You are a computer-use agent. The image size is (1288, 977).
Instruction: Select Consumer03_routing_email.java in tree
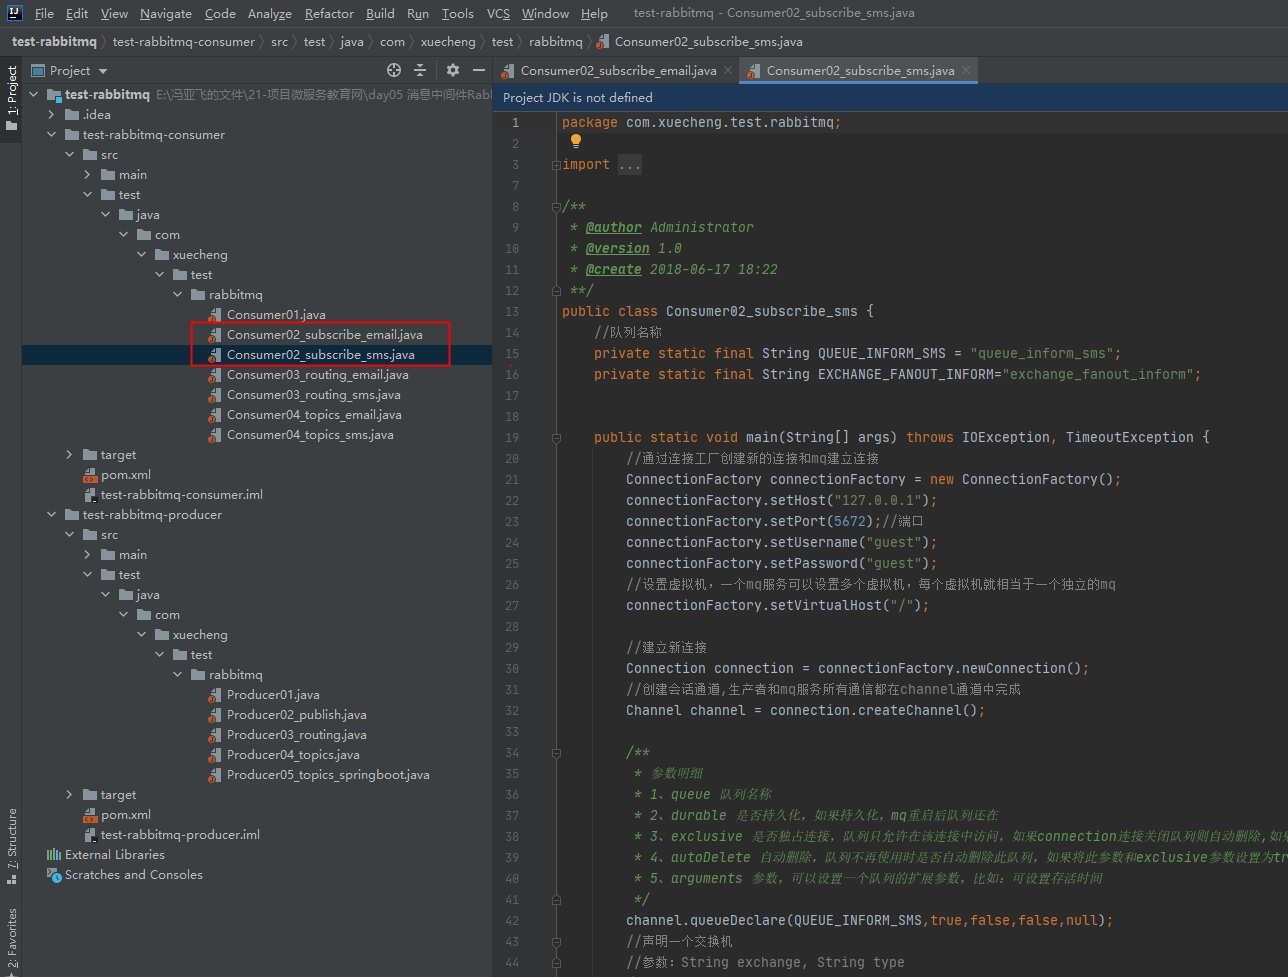[317, 375]
